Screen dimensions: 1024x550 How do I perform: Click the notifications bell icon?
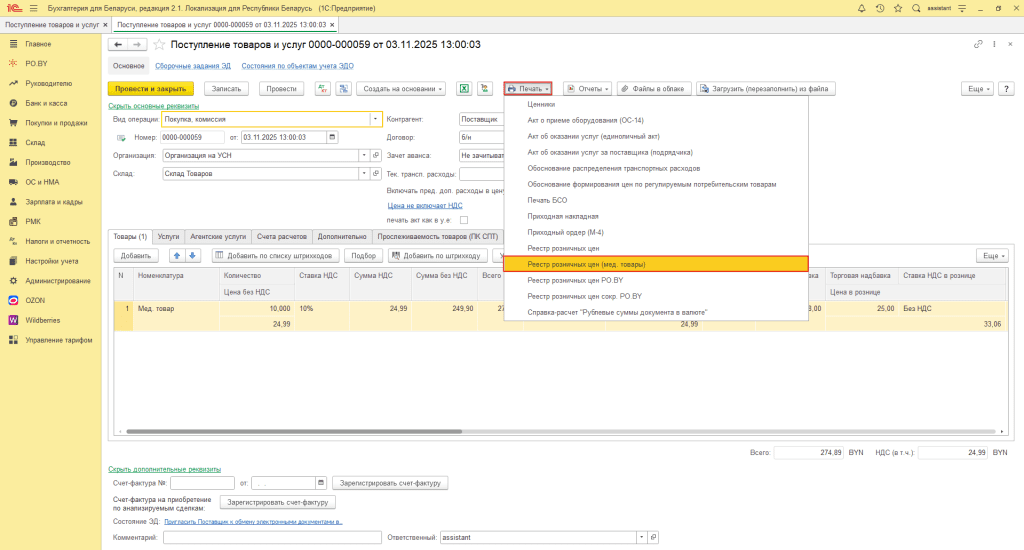click(864, 8)
